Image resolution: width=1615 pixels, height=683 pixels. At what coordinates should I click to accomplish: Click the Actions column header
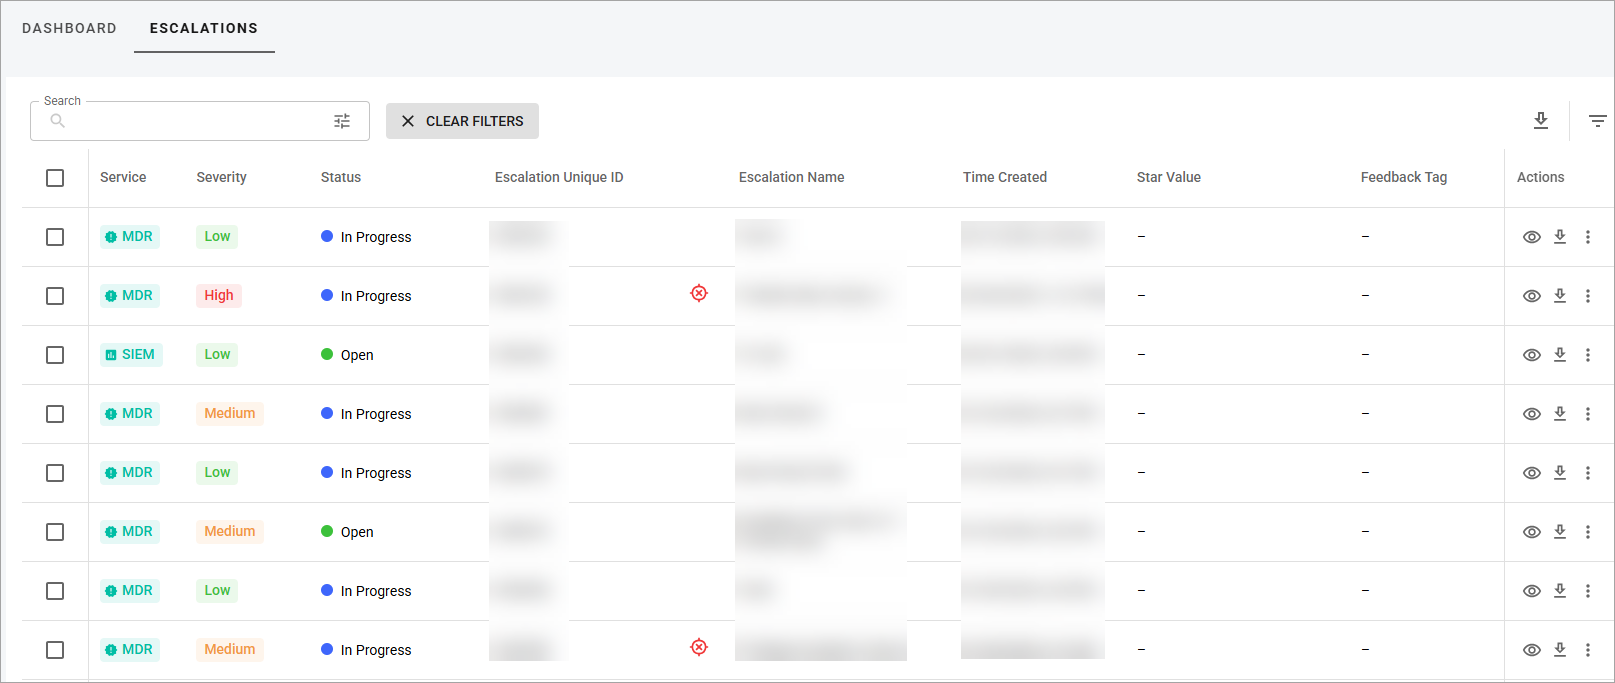(x=1540, y=177)
